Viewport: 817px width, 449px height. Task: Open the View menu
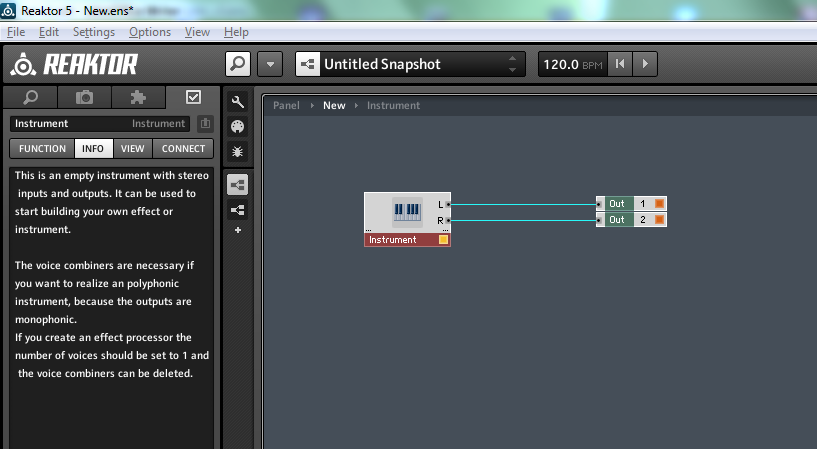tap(197, 32)
